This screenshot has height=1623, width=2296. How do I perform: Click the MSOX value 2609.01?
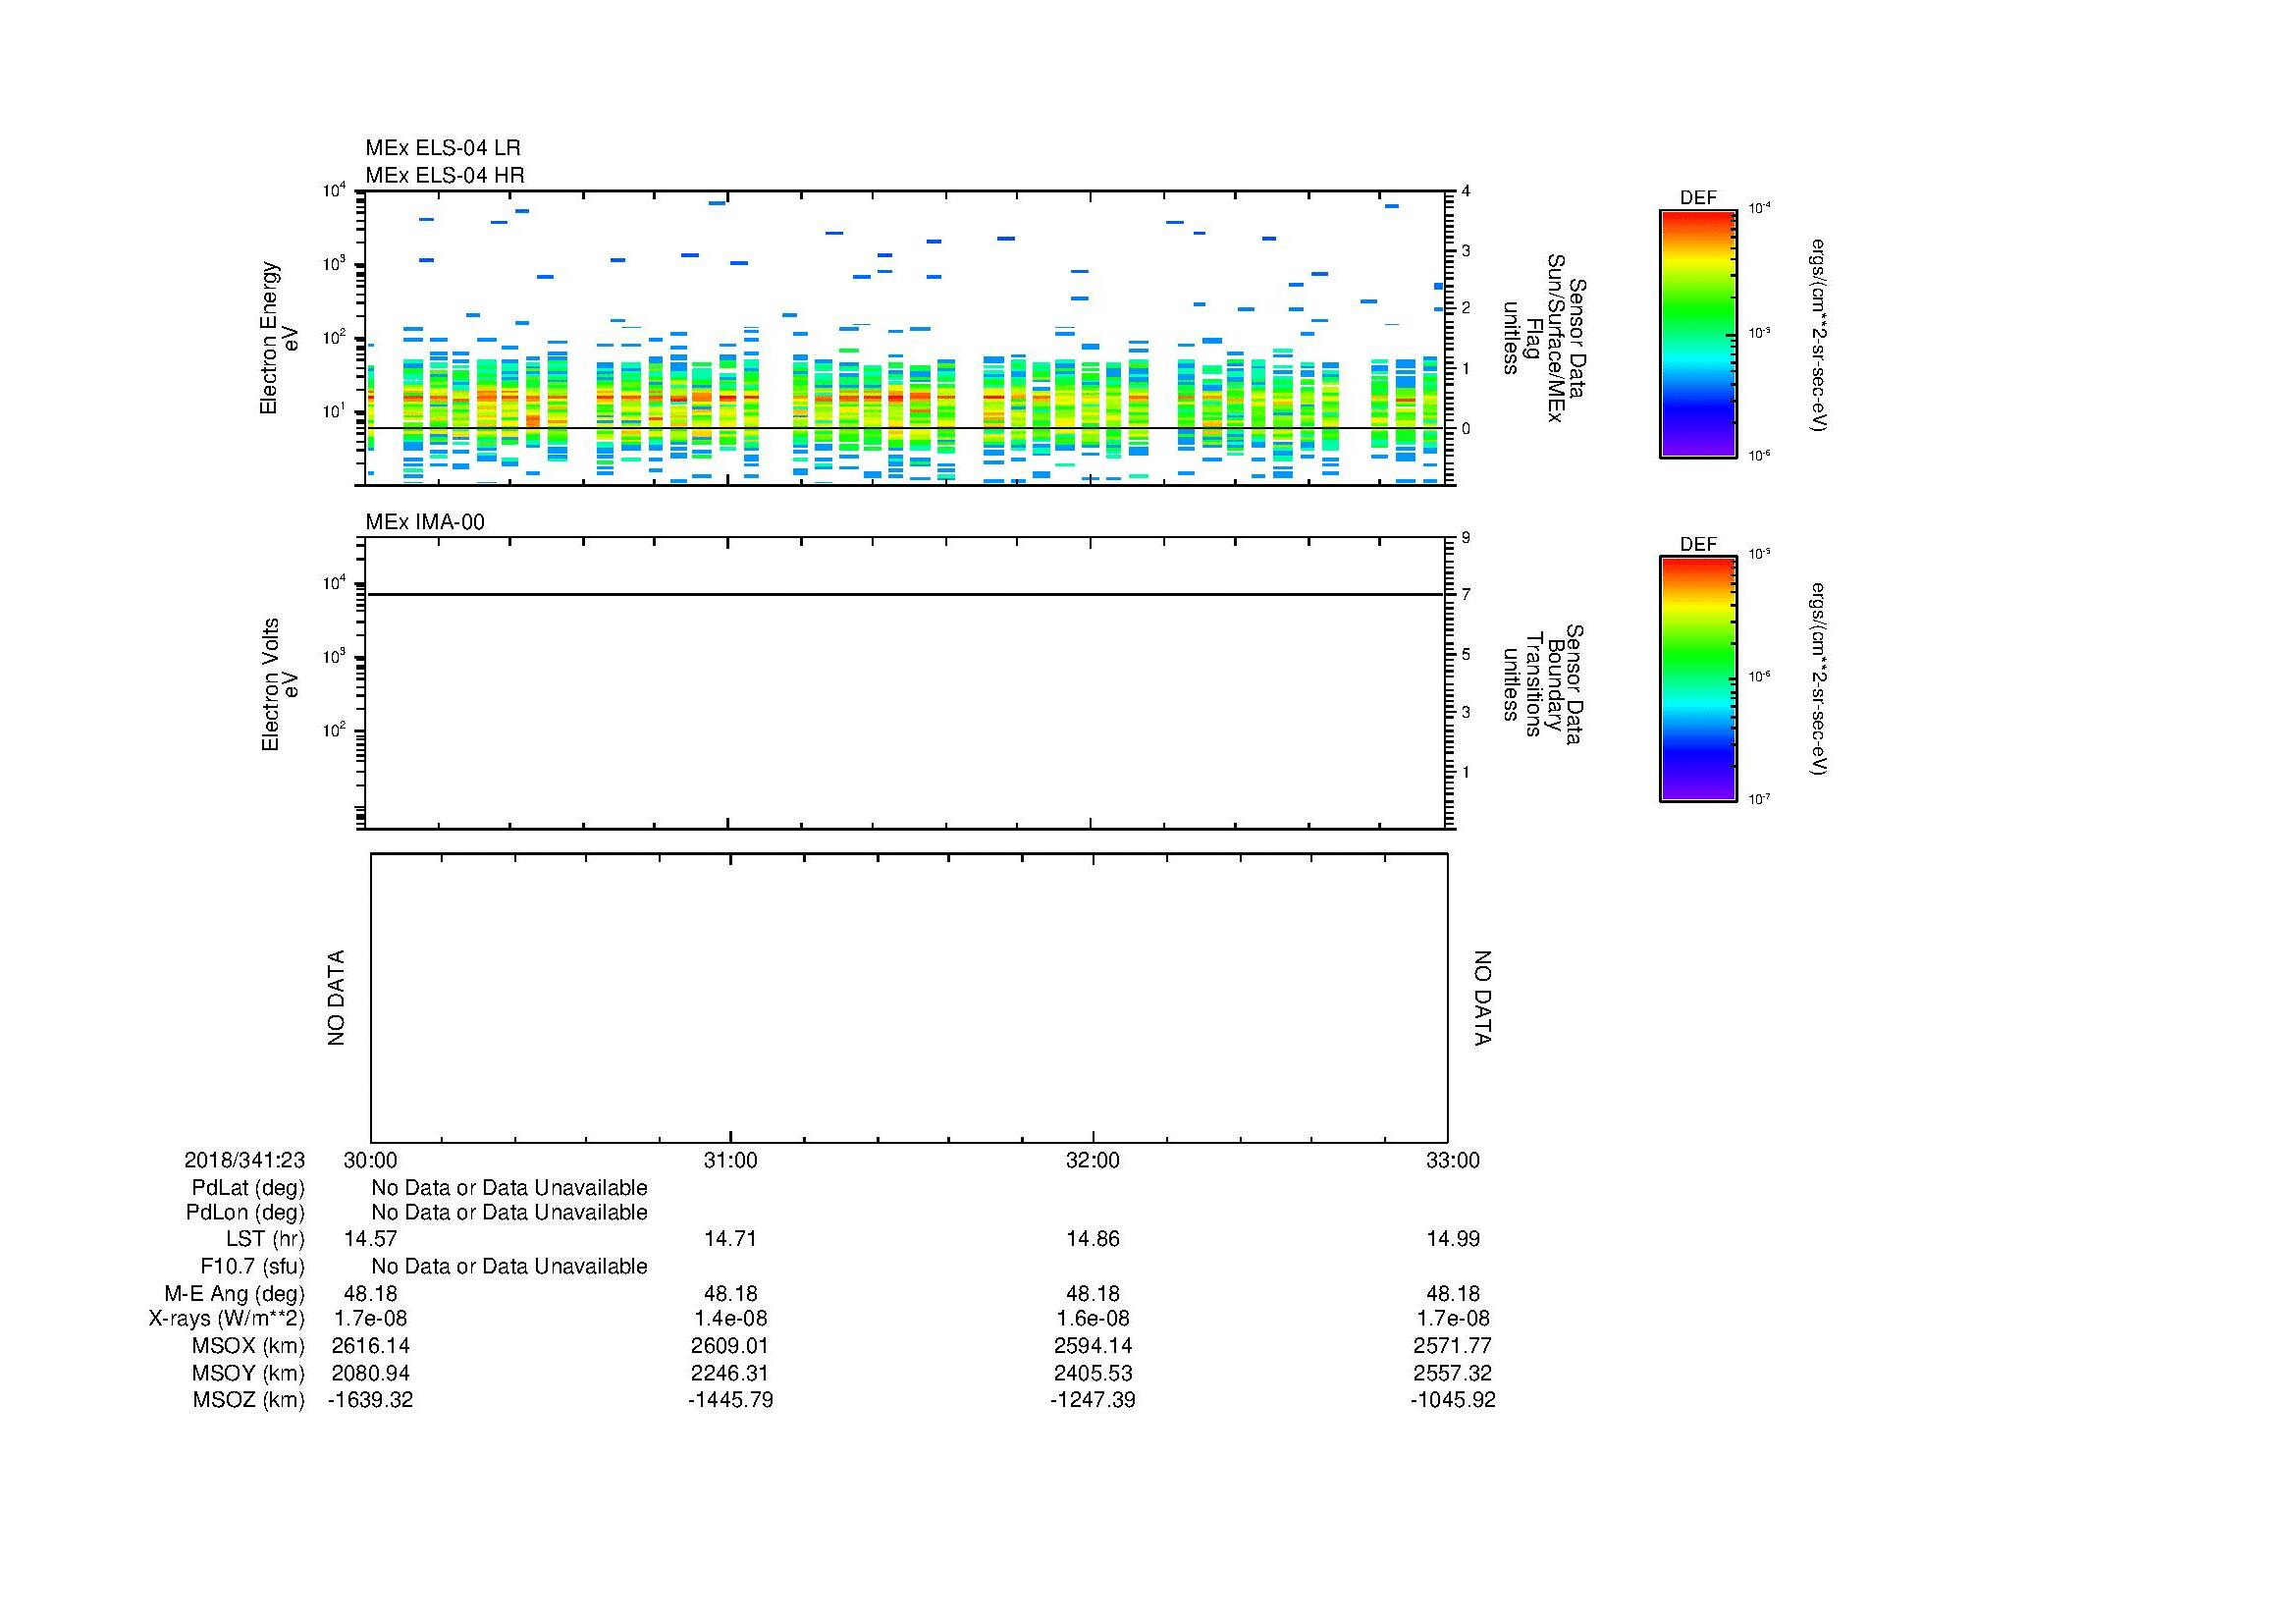(731, 1346)
